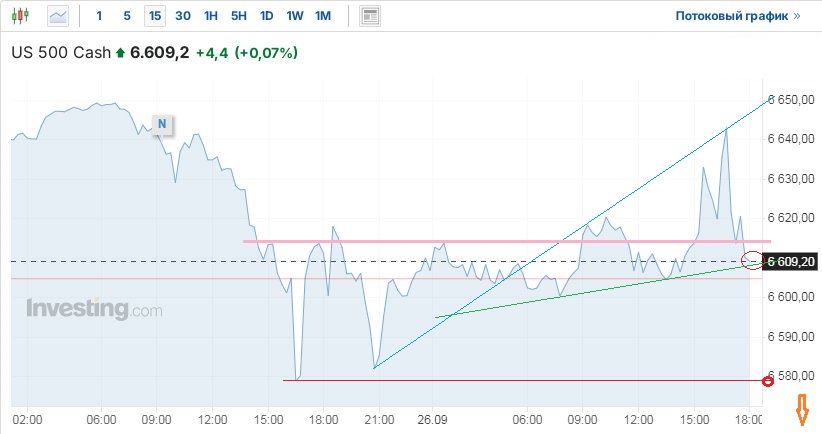
Task: Select the area chart type icon
Action: point(59,16)
